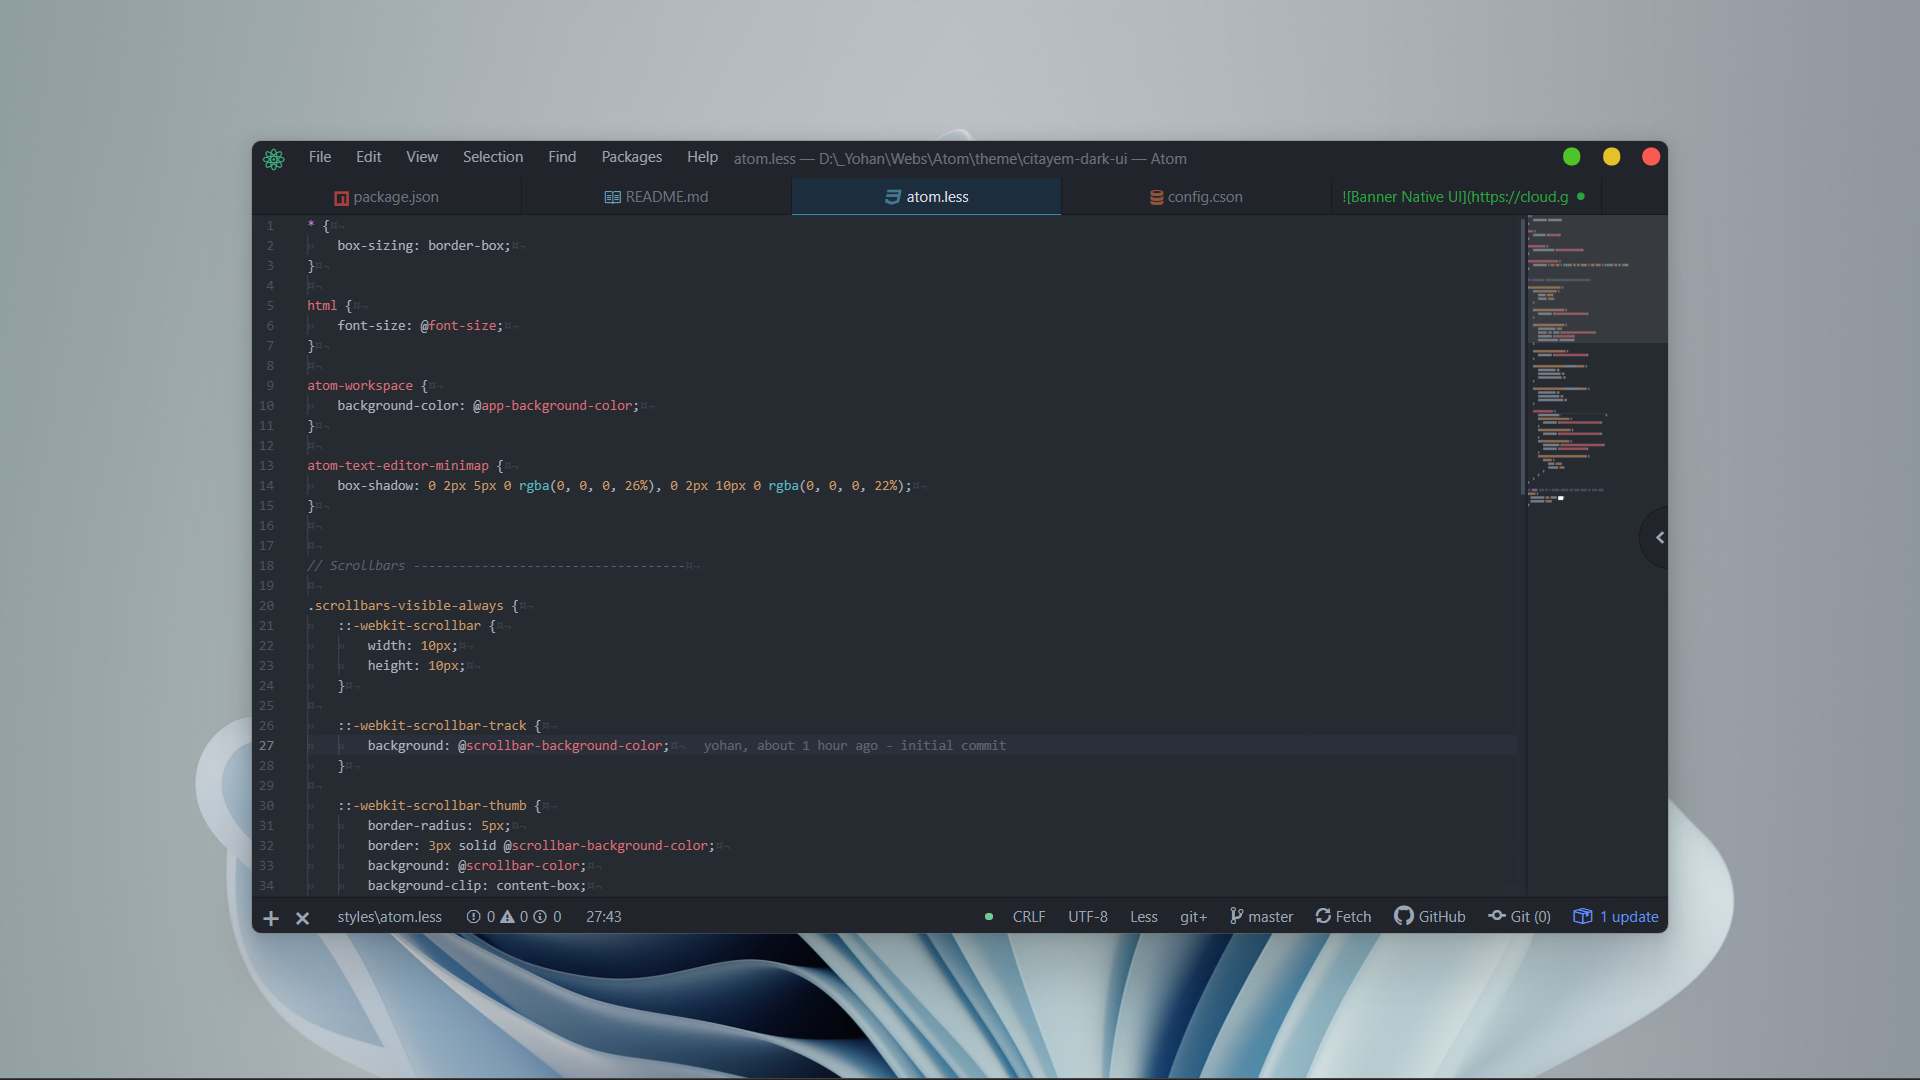The image size is (1920, 1080).
Task: Open the Selection menu
Action: 493,157
